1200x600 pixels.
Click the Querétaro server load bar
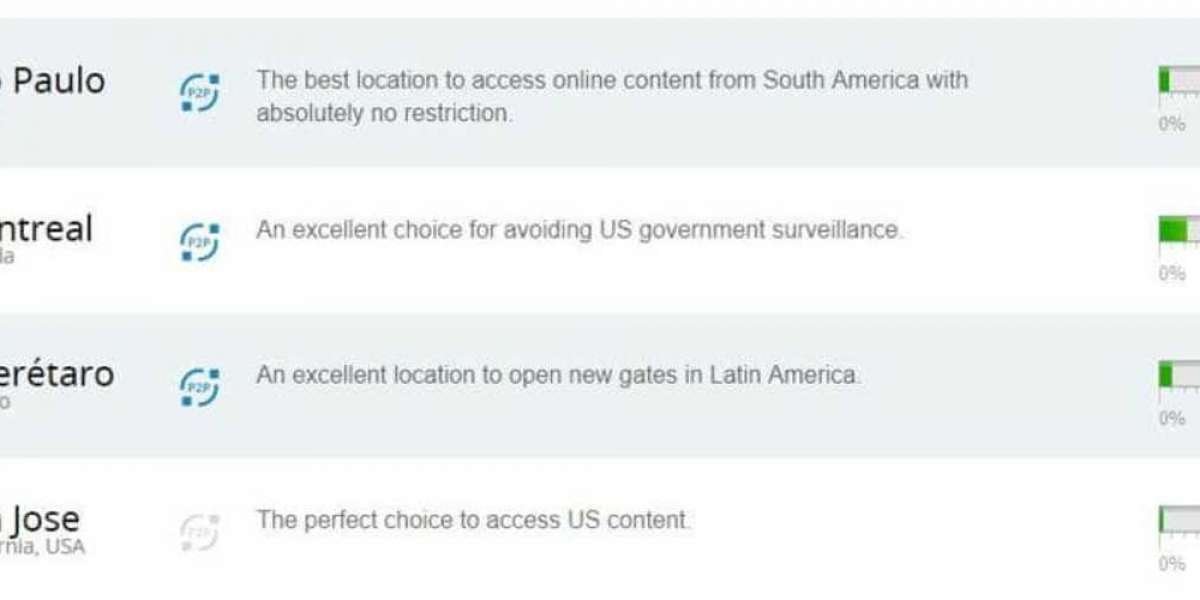point(1179,375)
